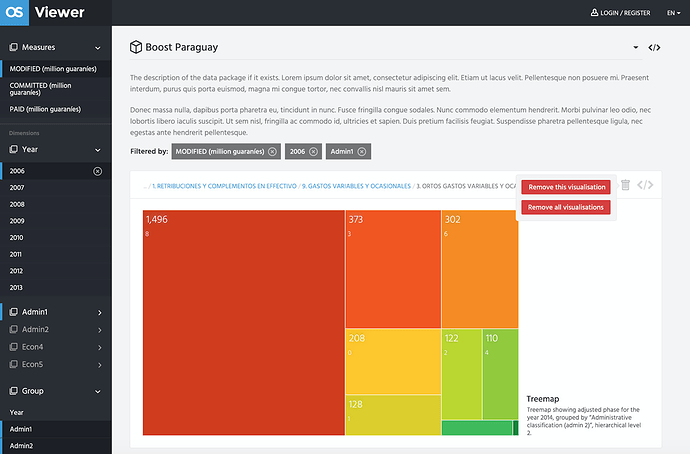Click the Remove this visualisation button
Image resolution: width=690 pixels, height=454 pixels.
(x=566, y=187)
